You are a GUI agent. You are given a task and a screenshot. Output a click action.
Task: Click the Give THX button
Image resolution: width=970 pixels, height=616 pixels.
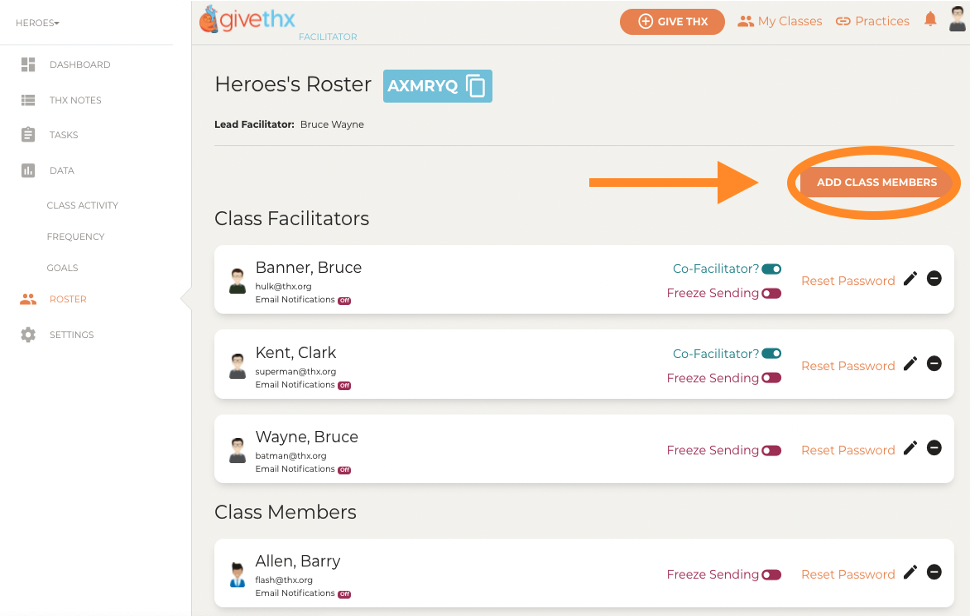[x=672, y=22]
